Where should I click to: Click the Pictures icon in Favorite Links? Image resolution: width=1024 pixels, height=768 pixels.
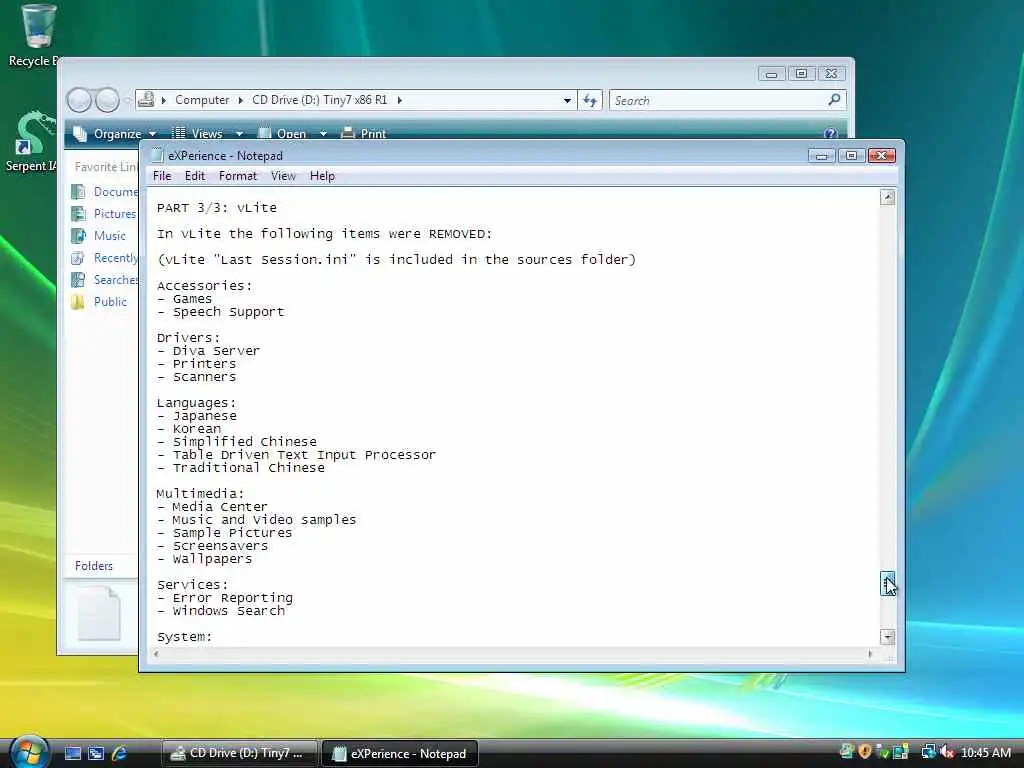(x=78, y=214)
